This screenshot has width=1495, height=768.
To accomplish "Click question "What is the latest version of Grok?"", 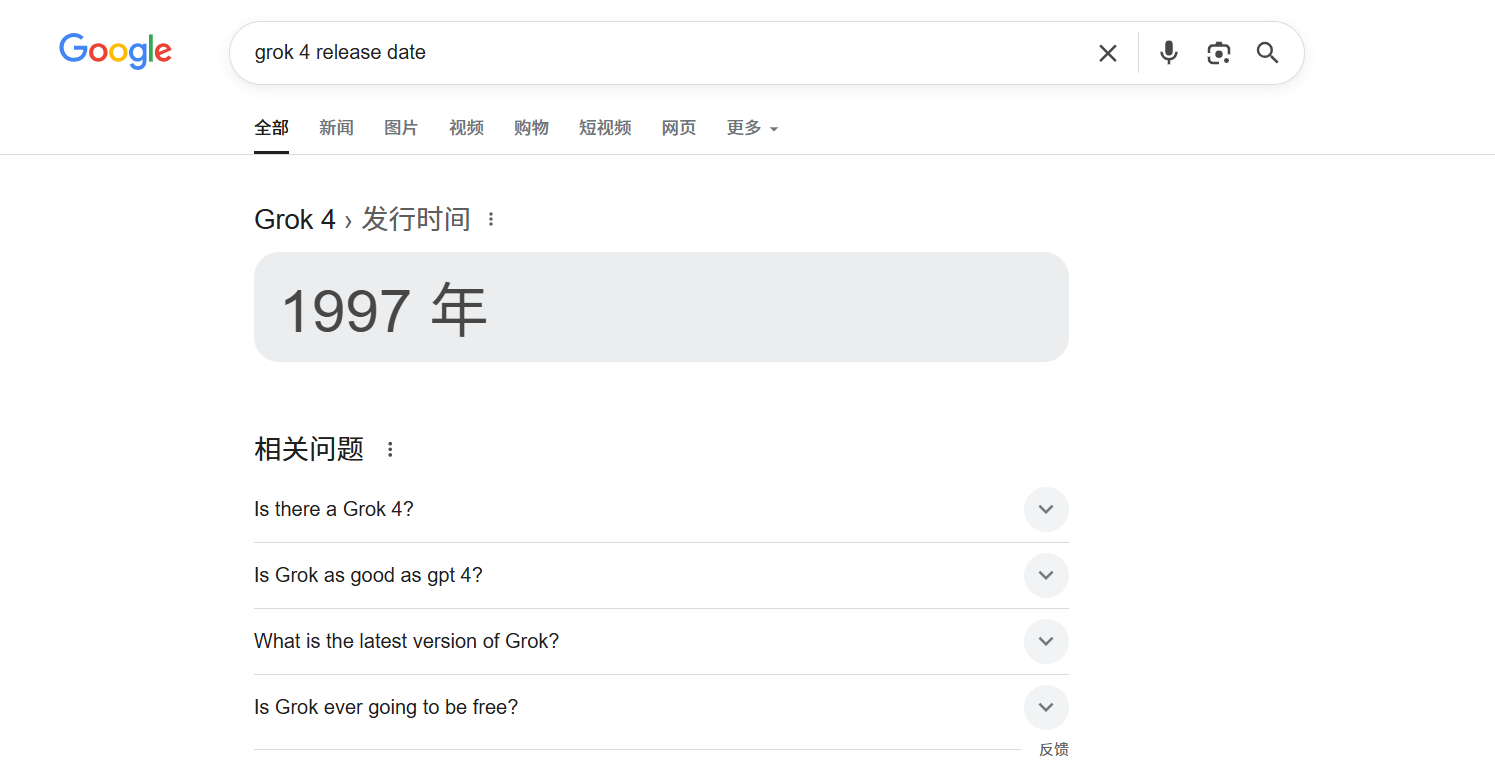I will [x=406, y=642].
